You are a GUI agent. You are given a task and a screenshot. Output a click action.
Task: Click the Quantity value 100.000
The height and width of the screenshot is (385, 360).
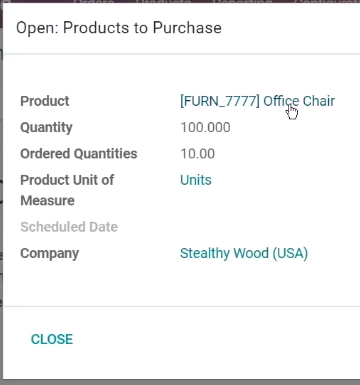click(x=205, y=127)
